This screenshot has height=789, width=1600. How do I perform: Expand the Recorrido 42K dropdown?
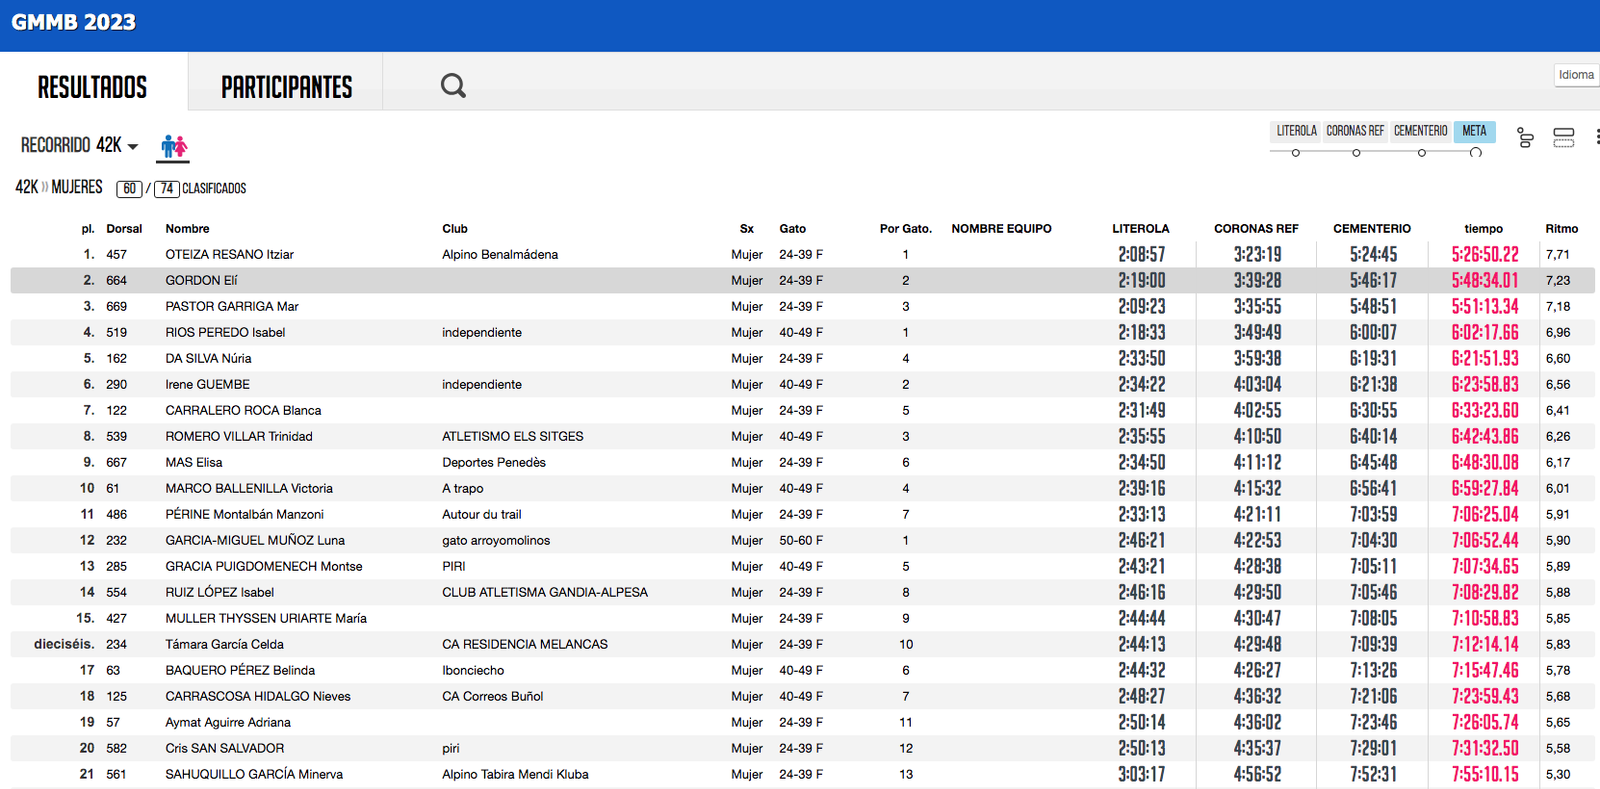tap(79, 146)
